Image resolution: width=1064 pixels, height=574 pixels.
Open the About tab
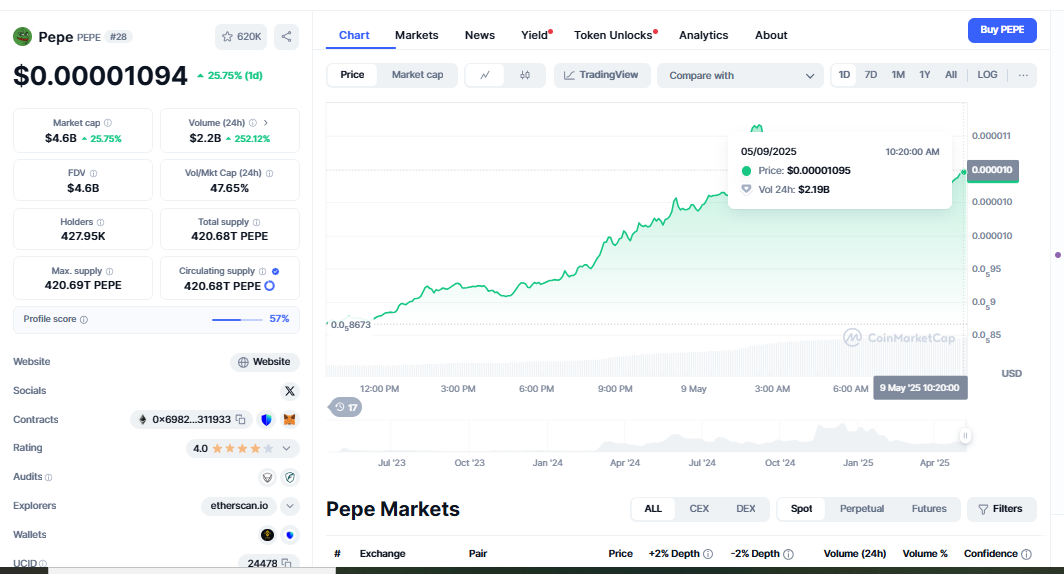pyautogui.click(x=771, y=35)
